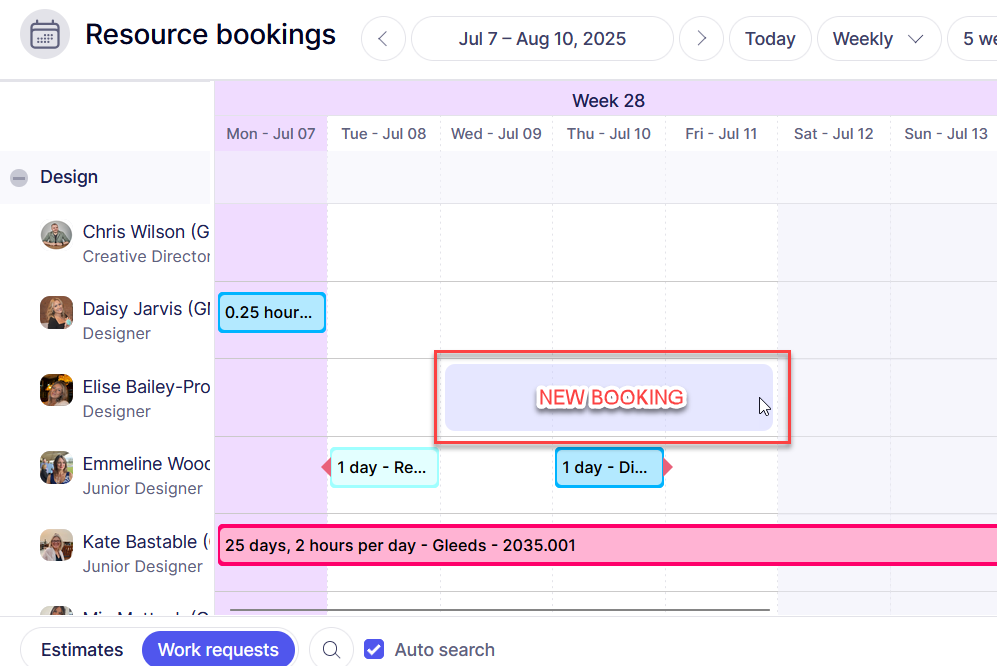
Task: Go to previous date range arrow
Action: [383, 39]
